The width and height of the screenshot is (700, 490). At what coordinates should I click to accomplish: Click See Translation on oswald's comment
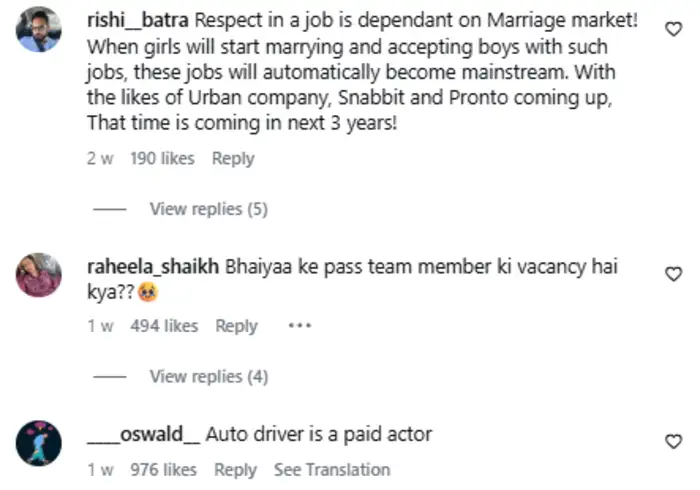(332, 469)
